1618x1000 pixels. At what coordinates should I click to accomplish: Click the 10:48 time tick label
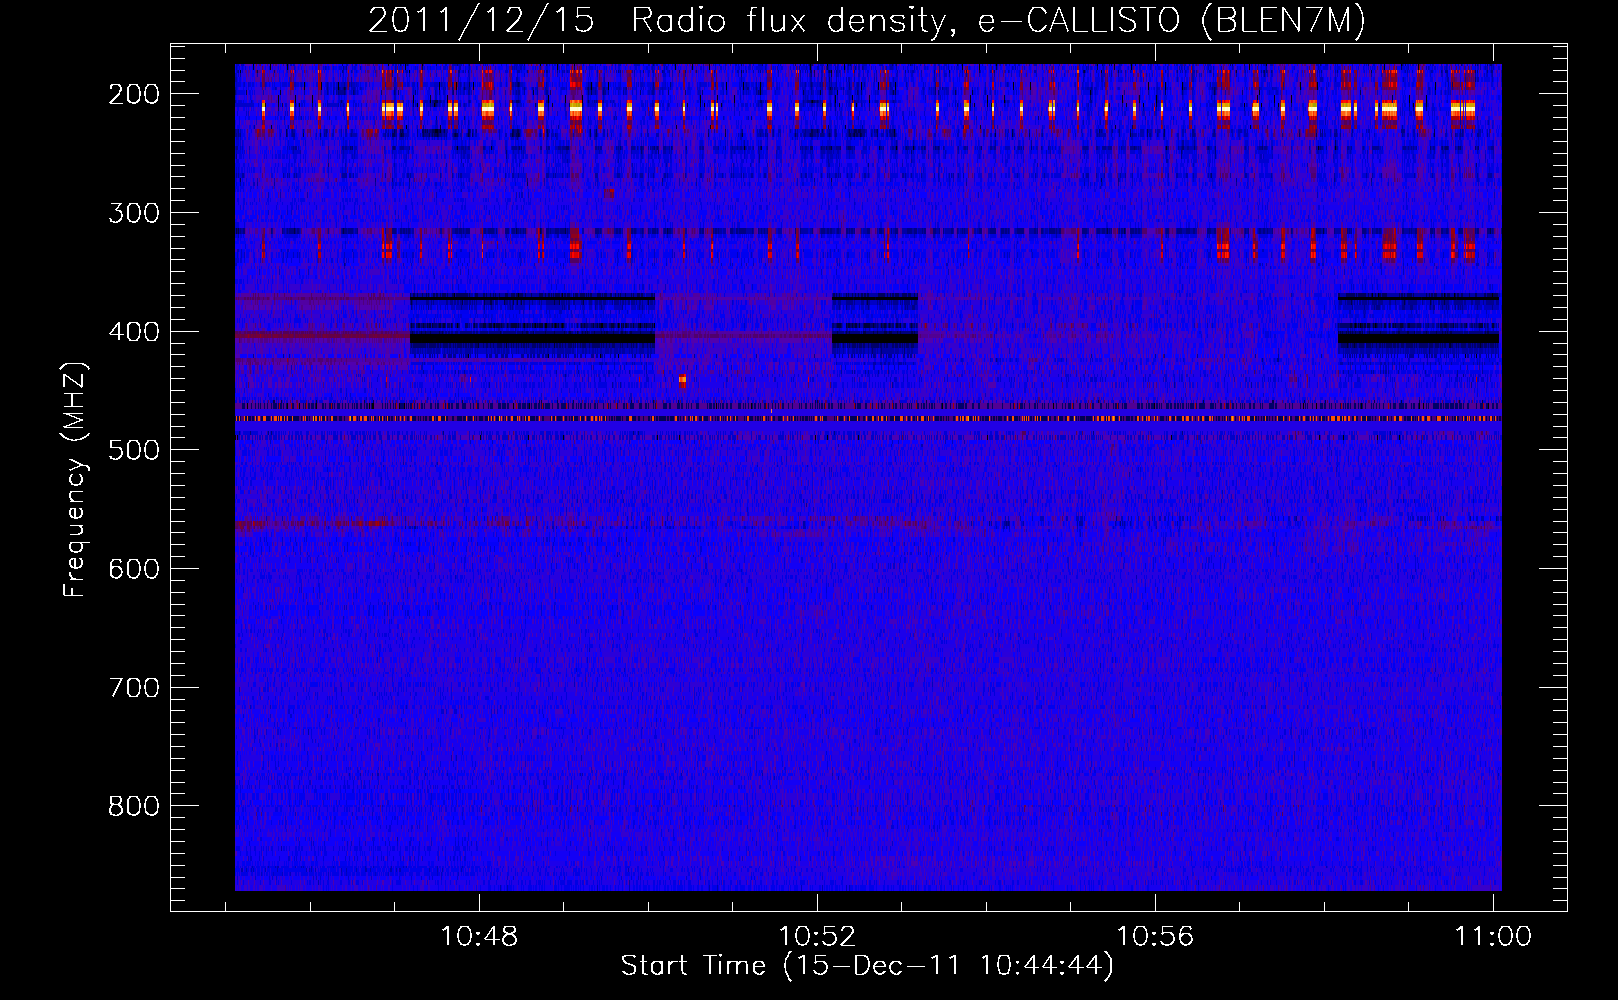coord(479,937)
